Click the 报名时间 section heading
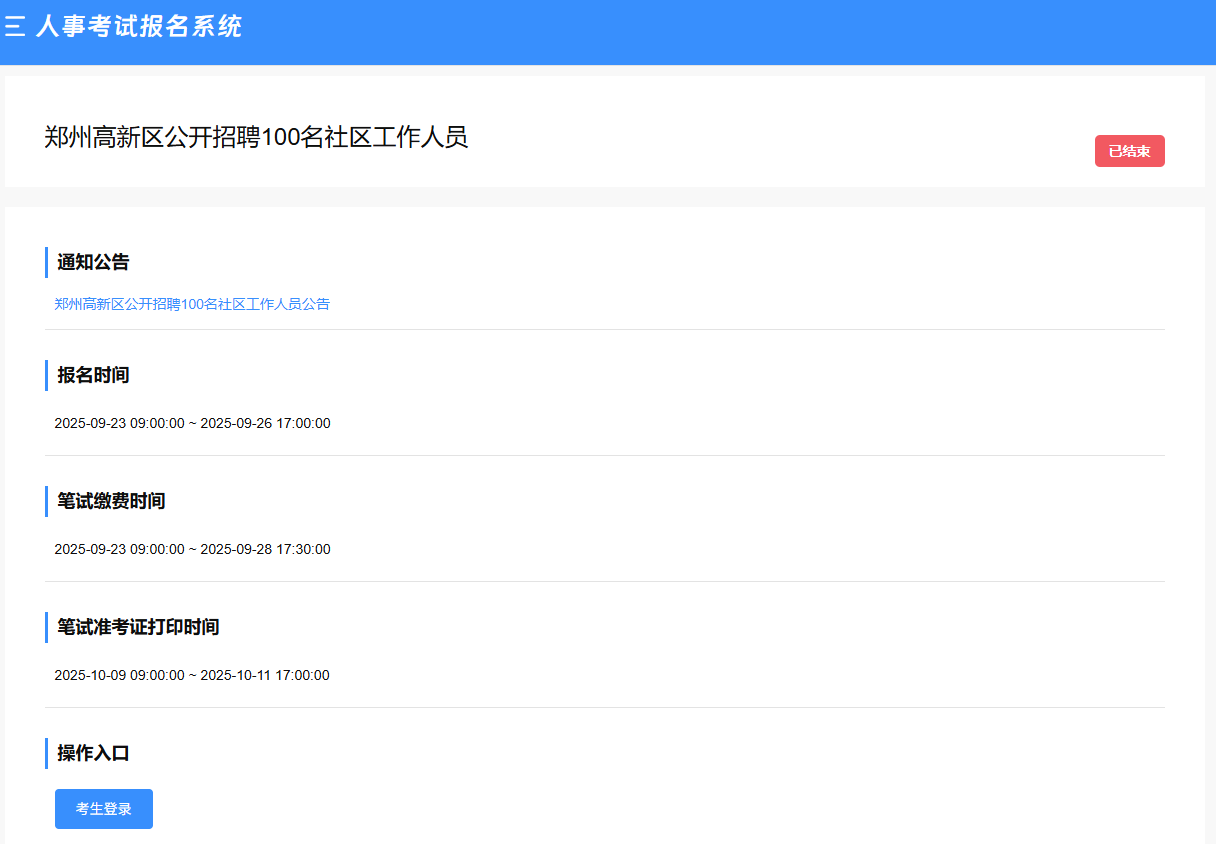1216x844 pixels. 93,375
